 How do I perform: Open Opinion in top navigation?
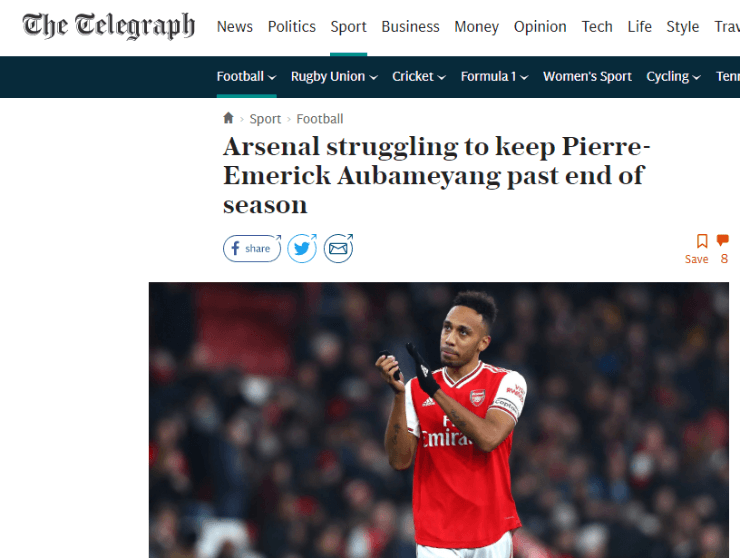[540, 27]
